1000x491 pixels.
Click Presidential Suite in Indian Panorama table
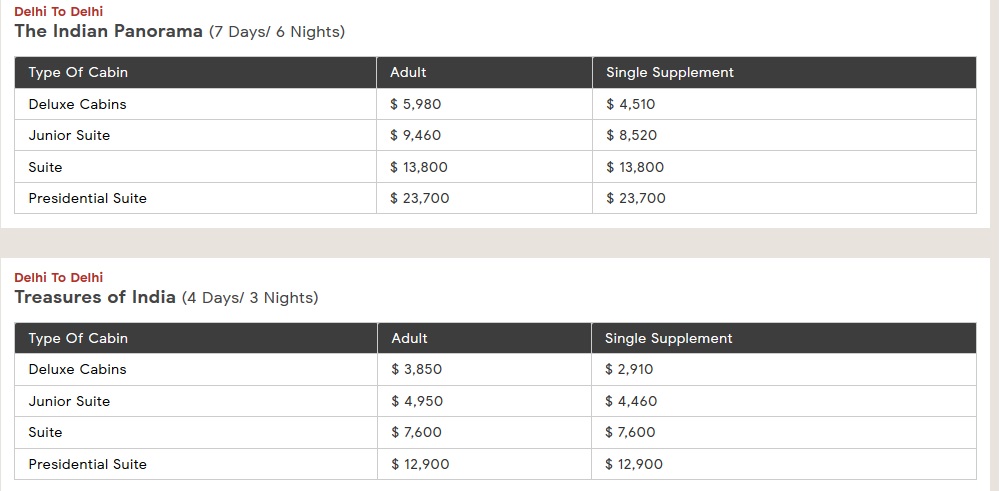click(87, 198)
